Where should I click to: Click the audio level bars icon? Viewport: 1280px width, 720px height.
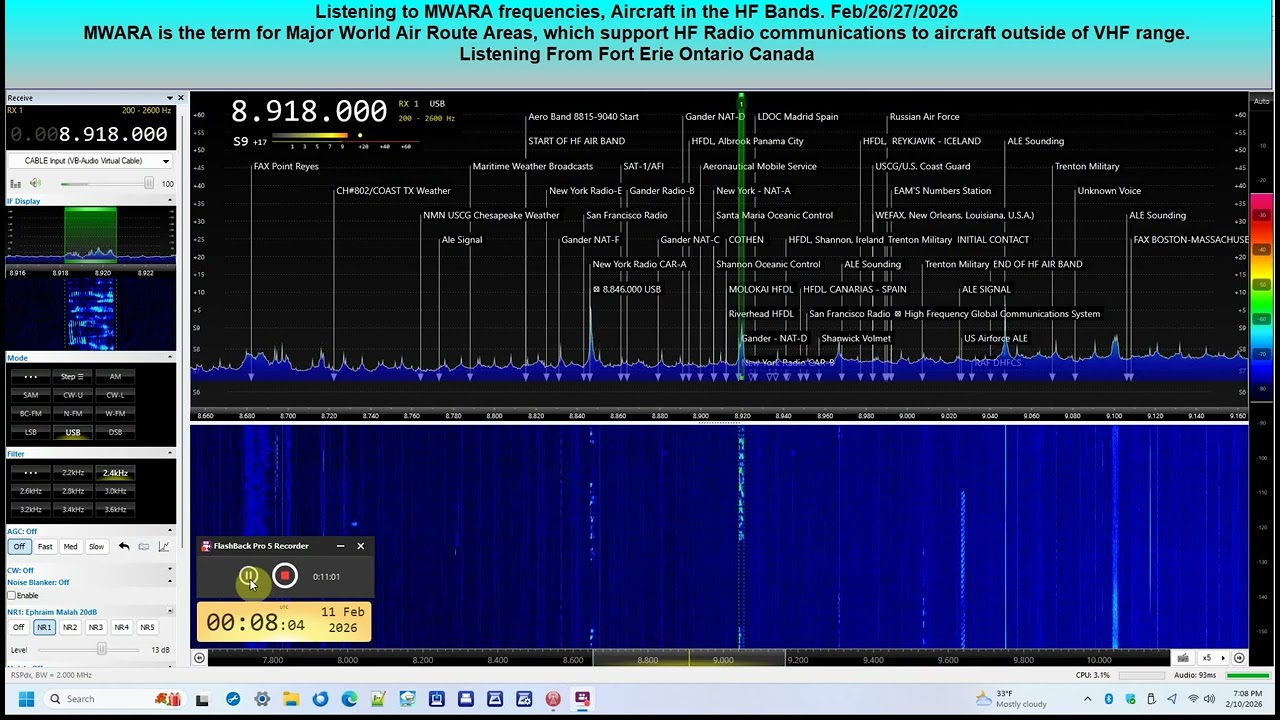pyautogui.click(x=15, y=183)
